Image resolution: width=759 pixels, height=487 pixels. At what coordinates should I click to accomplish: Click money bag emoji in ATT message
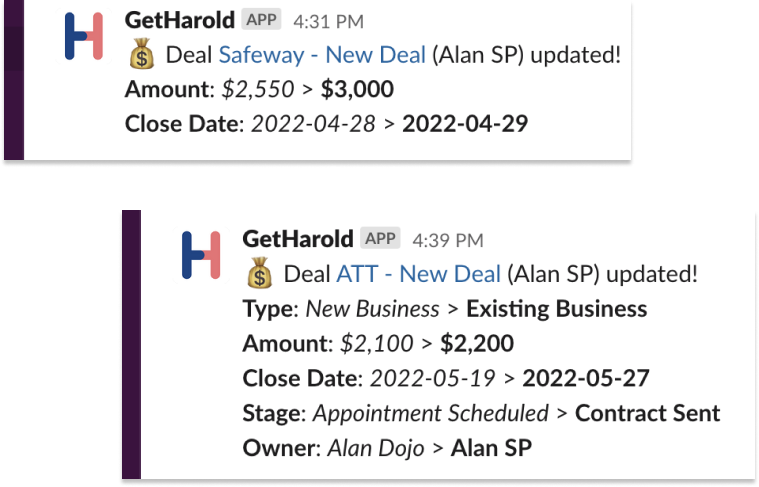[x=259, y=274]
